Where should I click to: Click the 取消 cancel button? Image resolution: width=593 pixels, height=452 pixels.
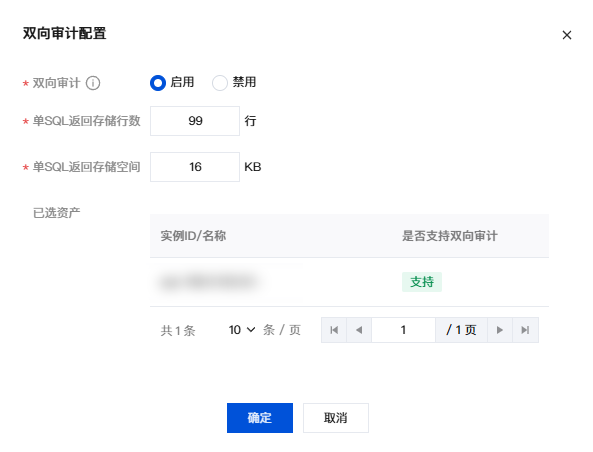(336, 418)
